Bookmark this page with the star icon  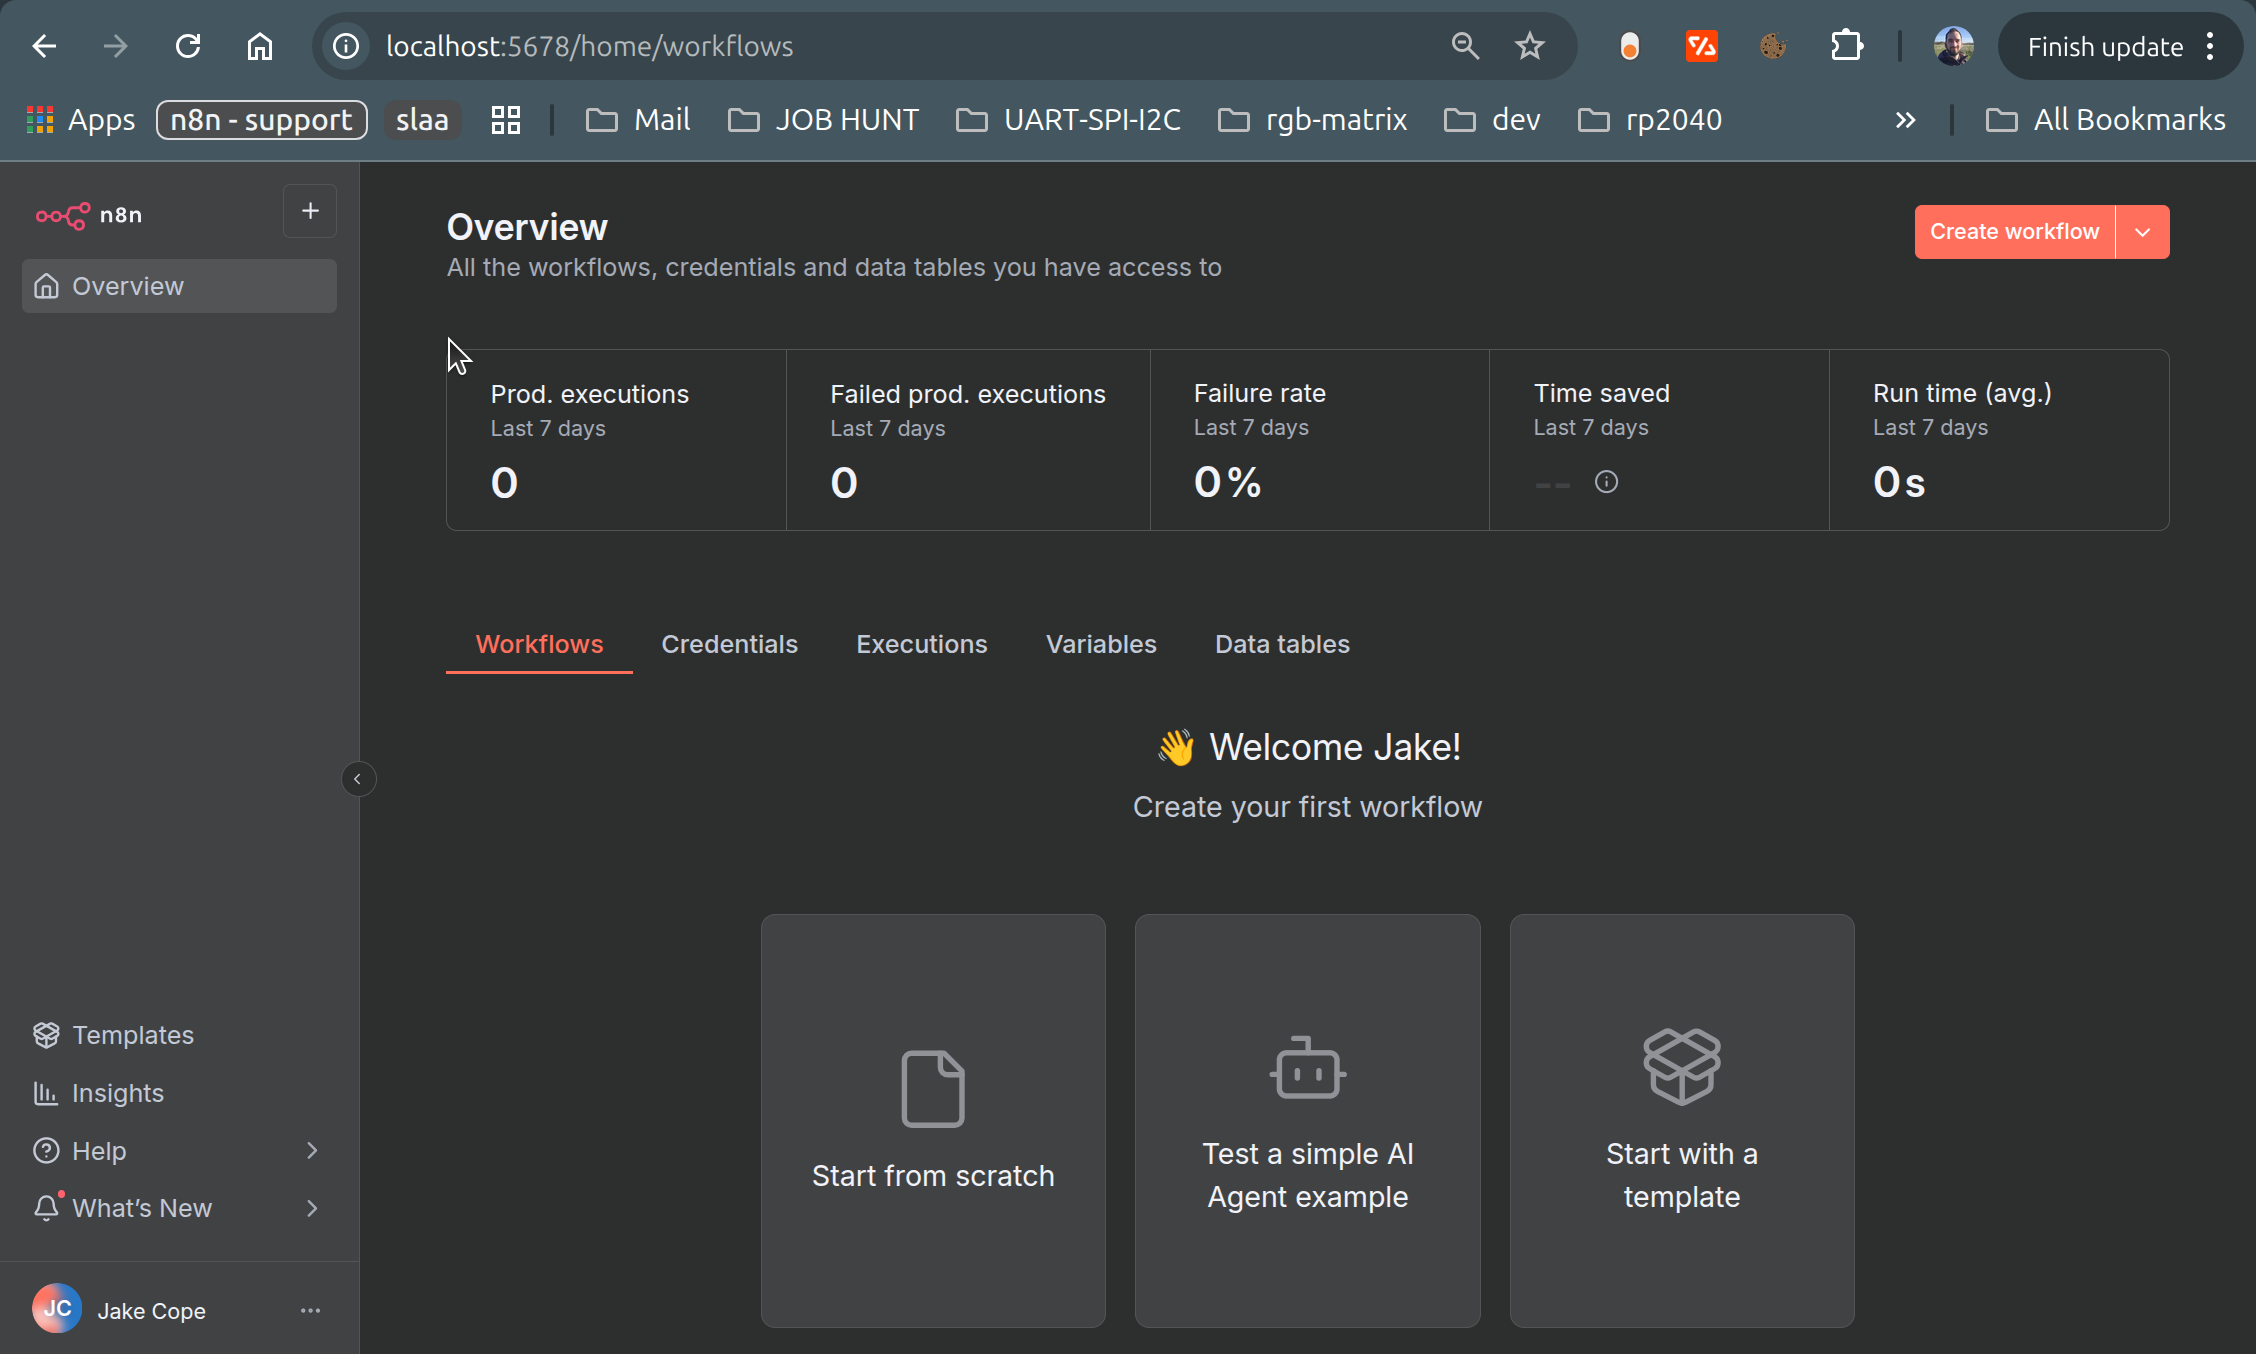click(x=1529, y=46)
